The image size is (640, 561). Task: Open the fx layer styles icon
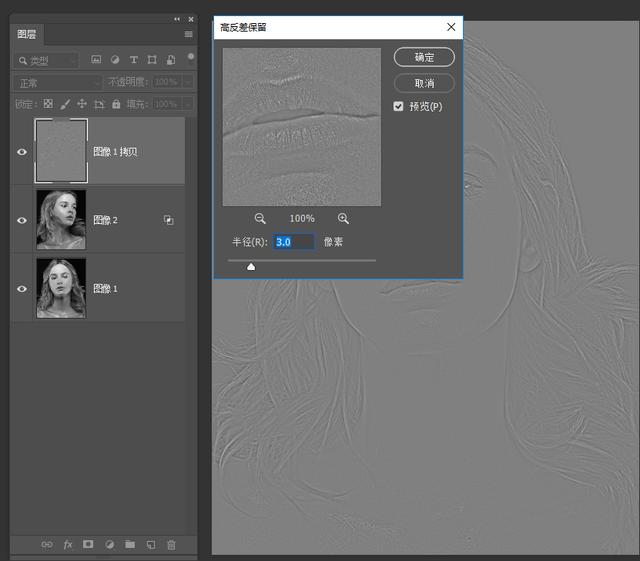68,544
